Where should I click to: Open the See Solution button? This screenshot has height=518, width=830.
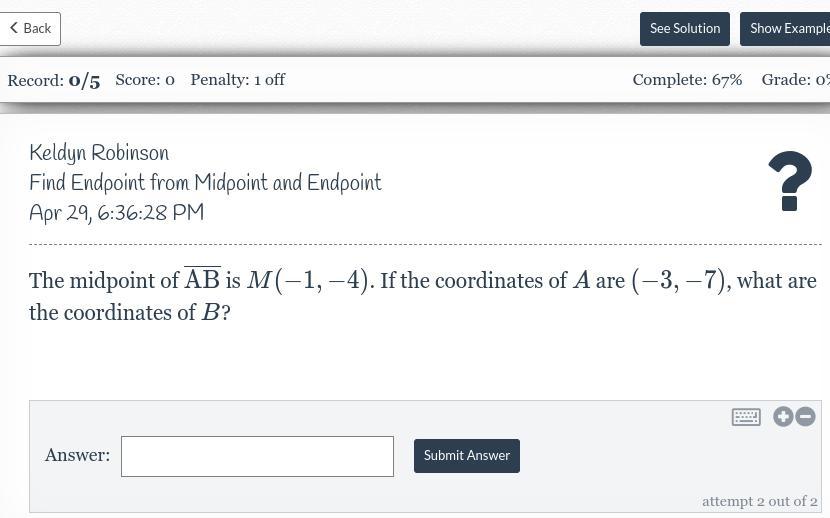pos(685,29)
